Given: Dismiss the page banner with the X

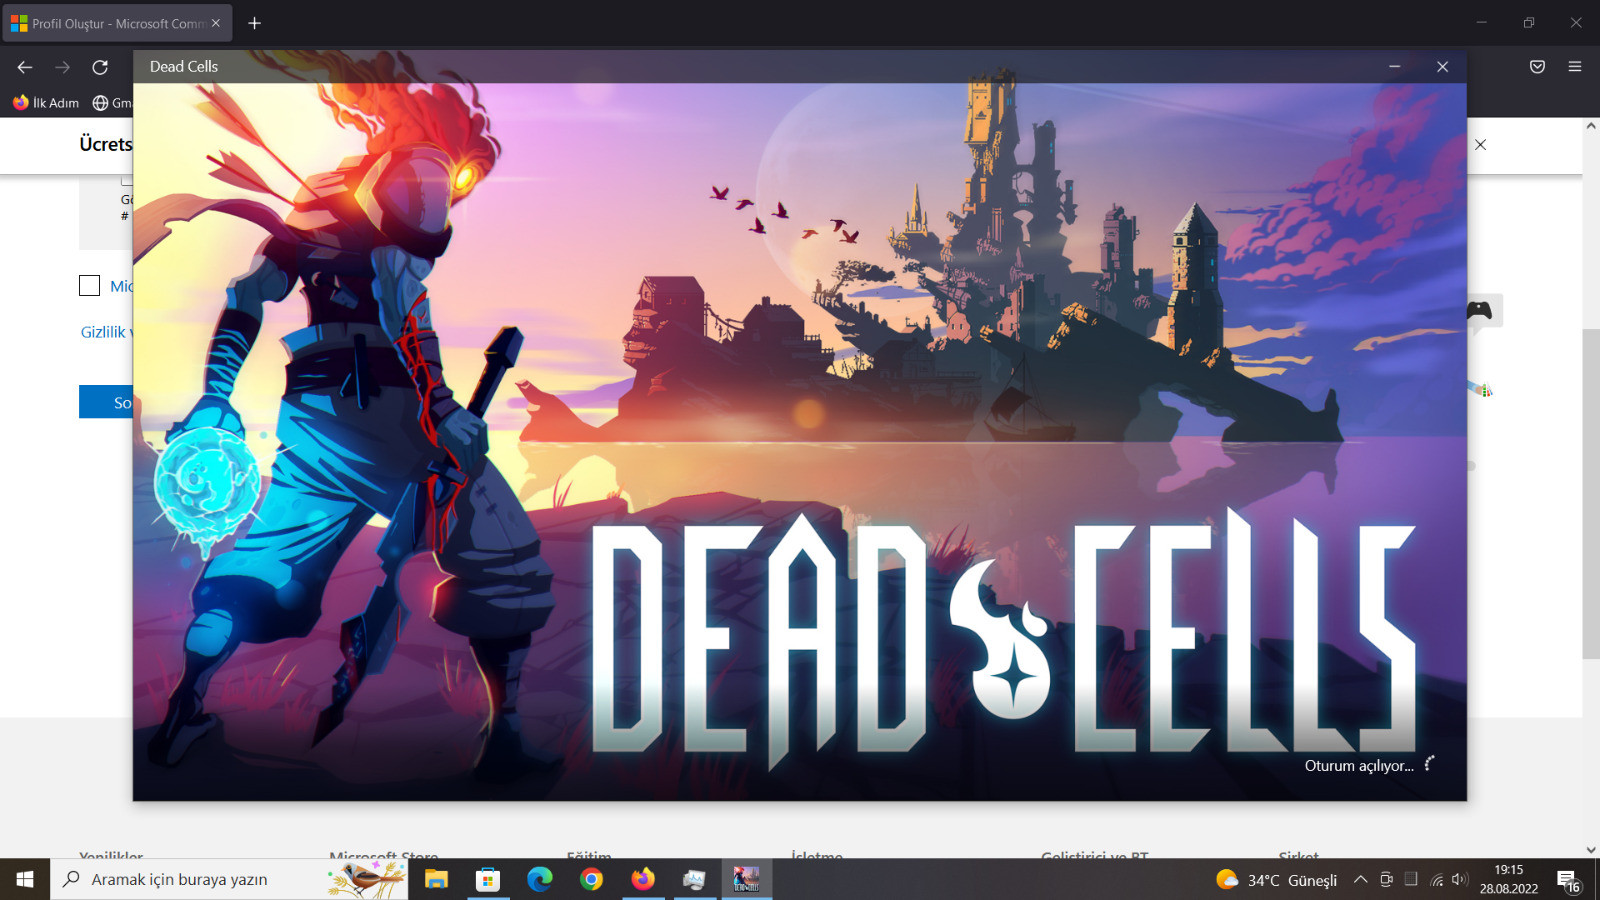Looking at the screenshot, I should 1481,145.
